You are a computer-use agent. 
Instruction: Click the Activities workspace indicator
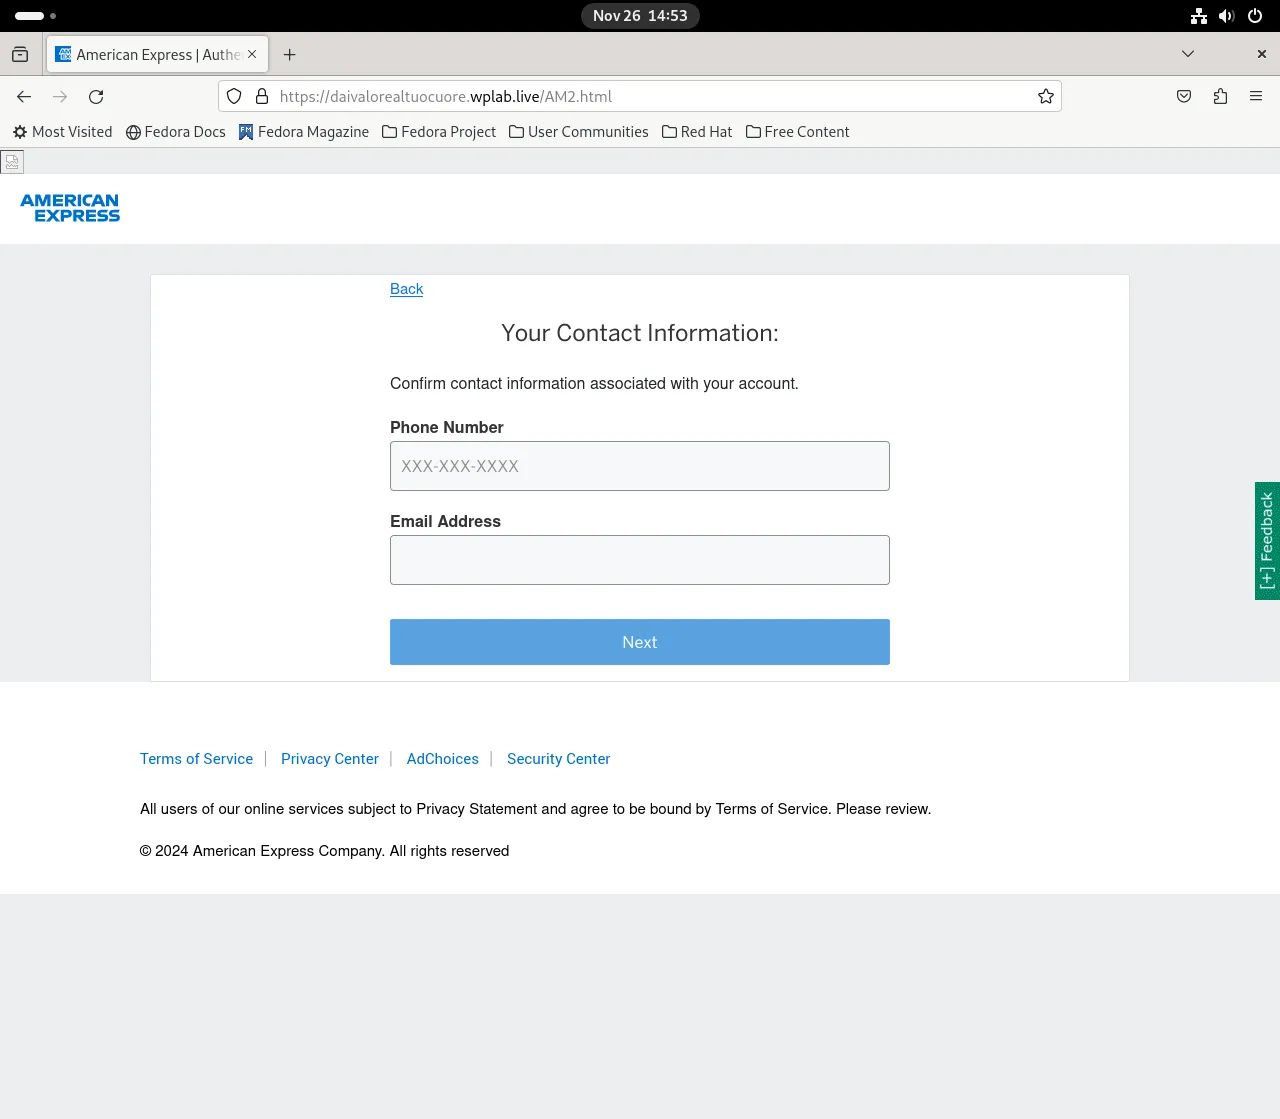(x=35, y=16)
